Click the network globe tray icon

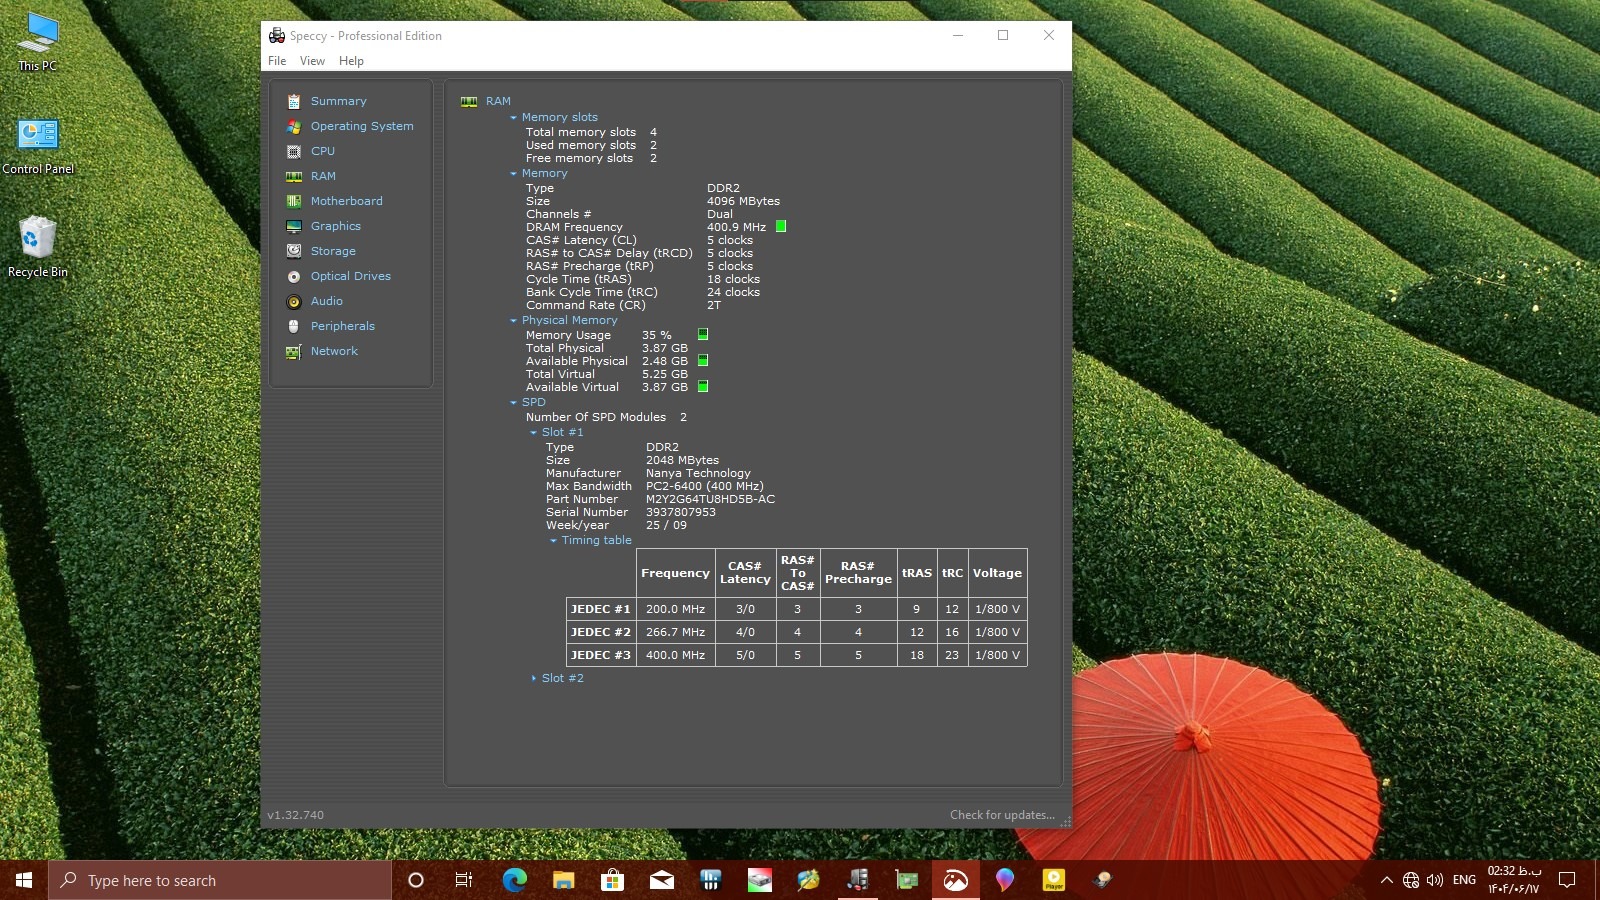coord(1411,880)
